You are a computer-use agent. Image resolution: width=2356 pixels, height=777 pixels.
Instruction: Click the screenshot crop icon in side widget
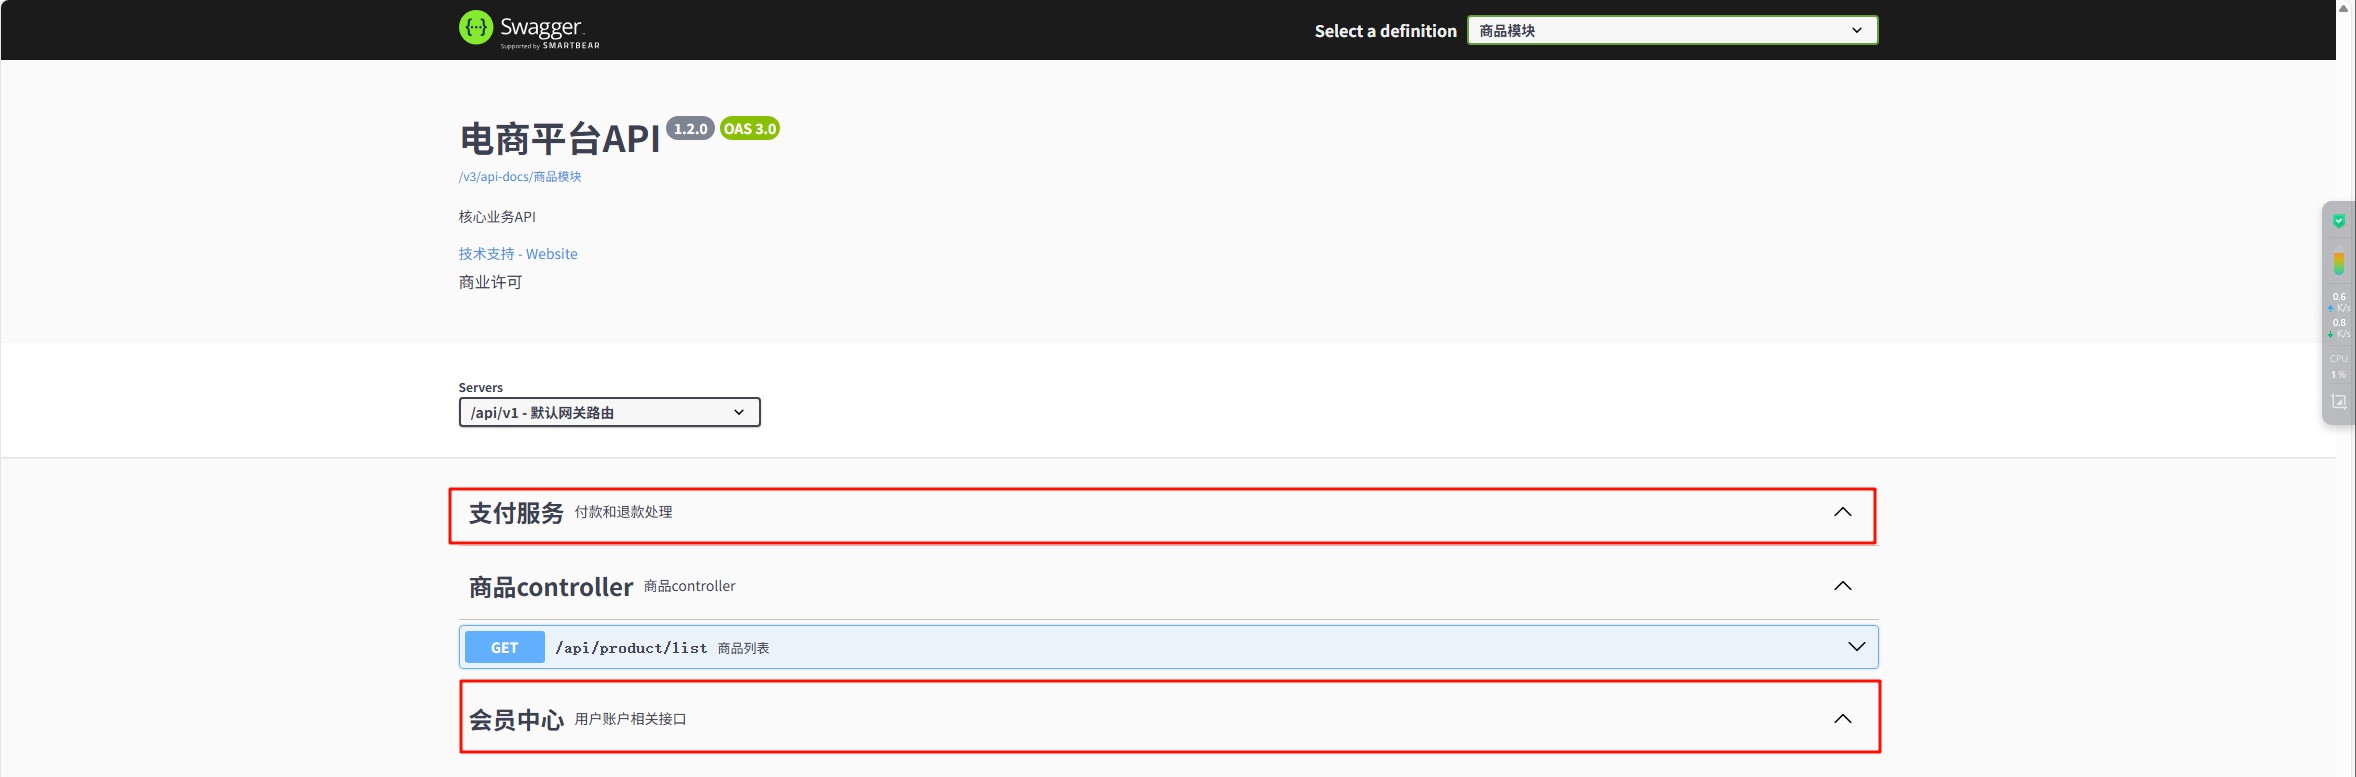(x=2339, y=402)
